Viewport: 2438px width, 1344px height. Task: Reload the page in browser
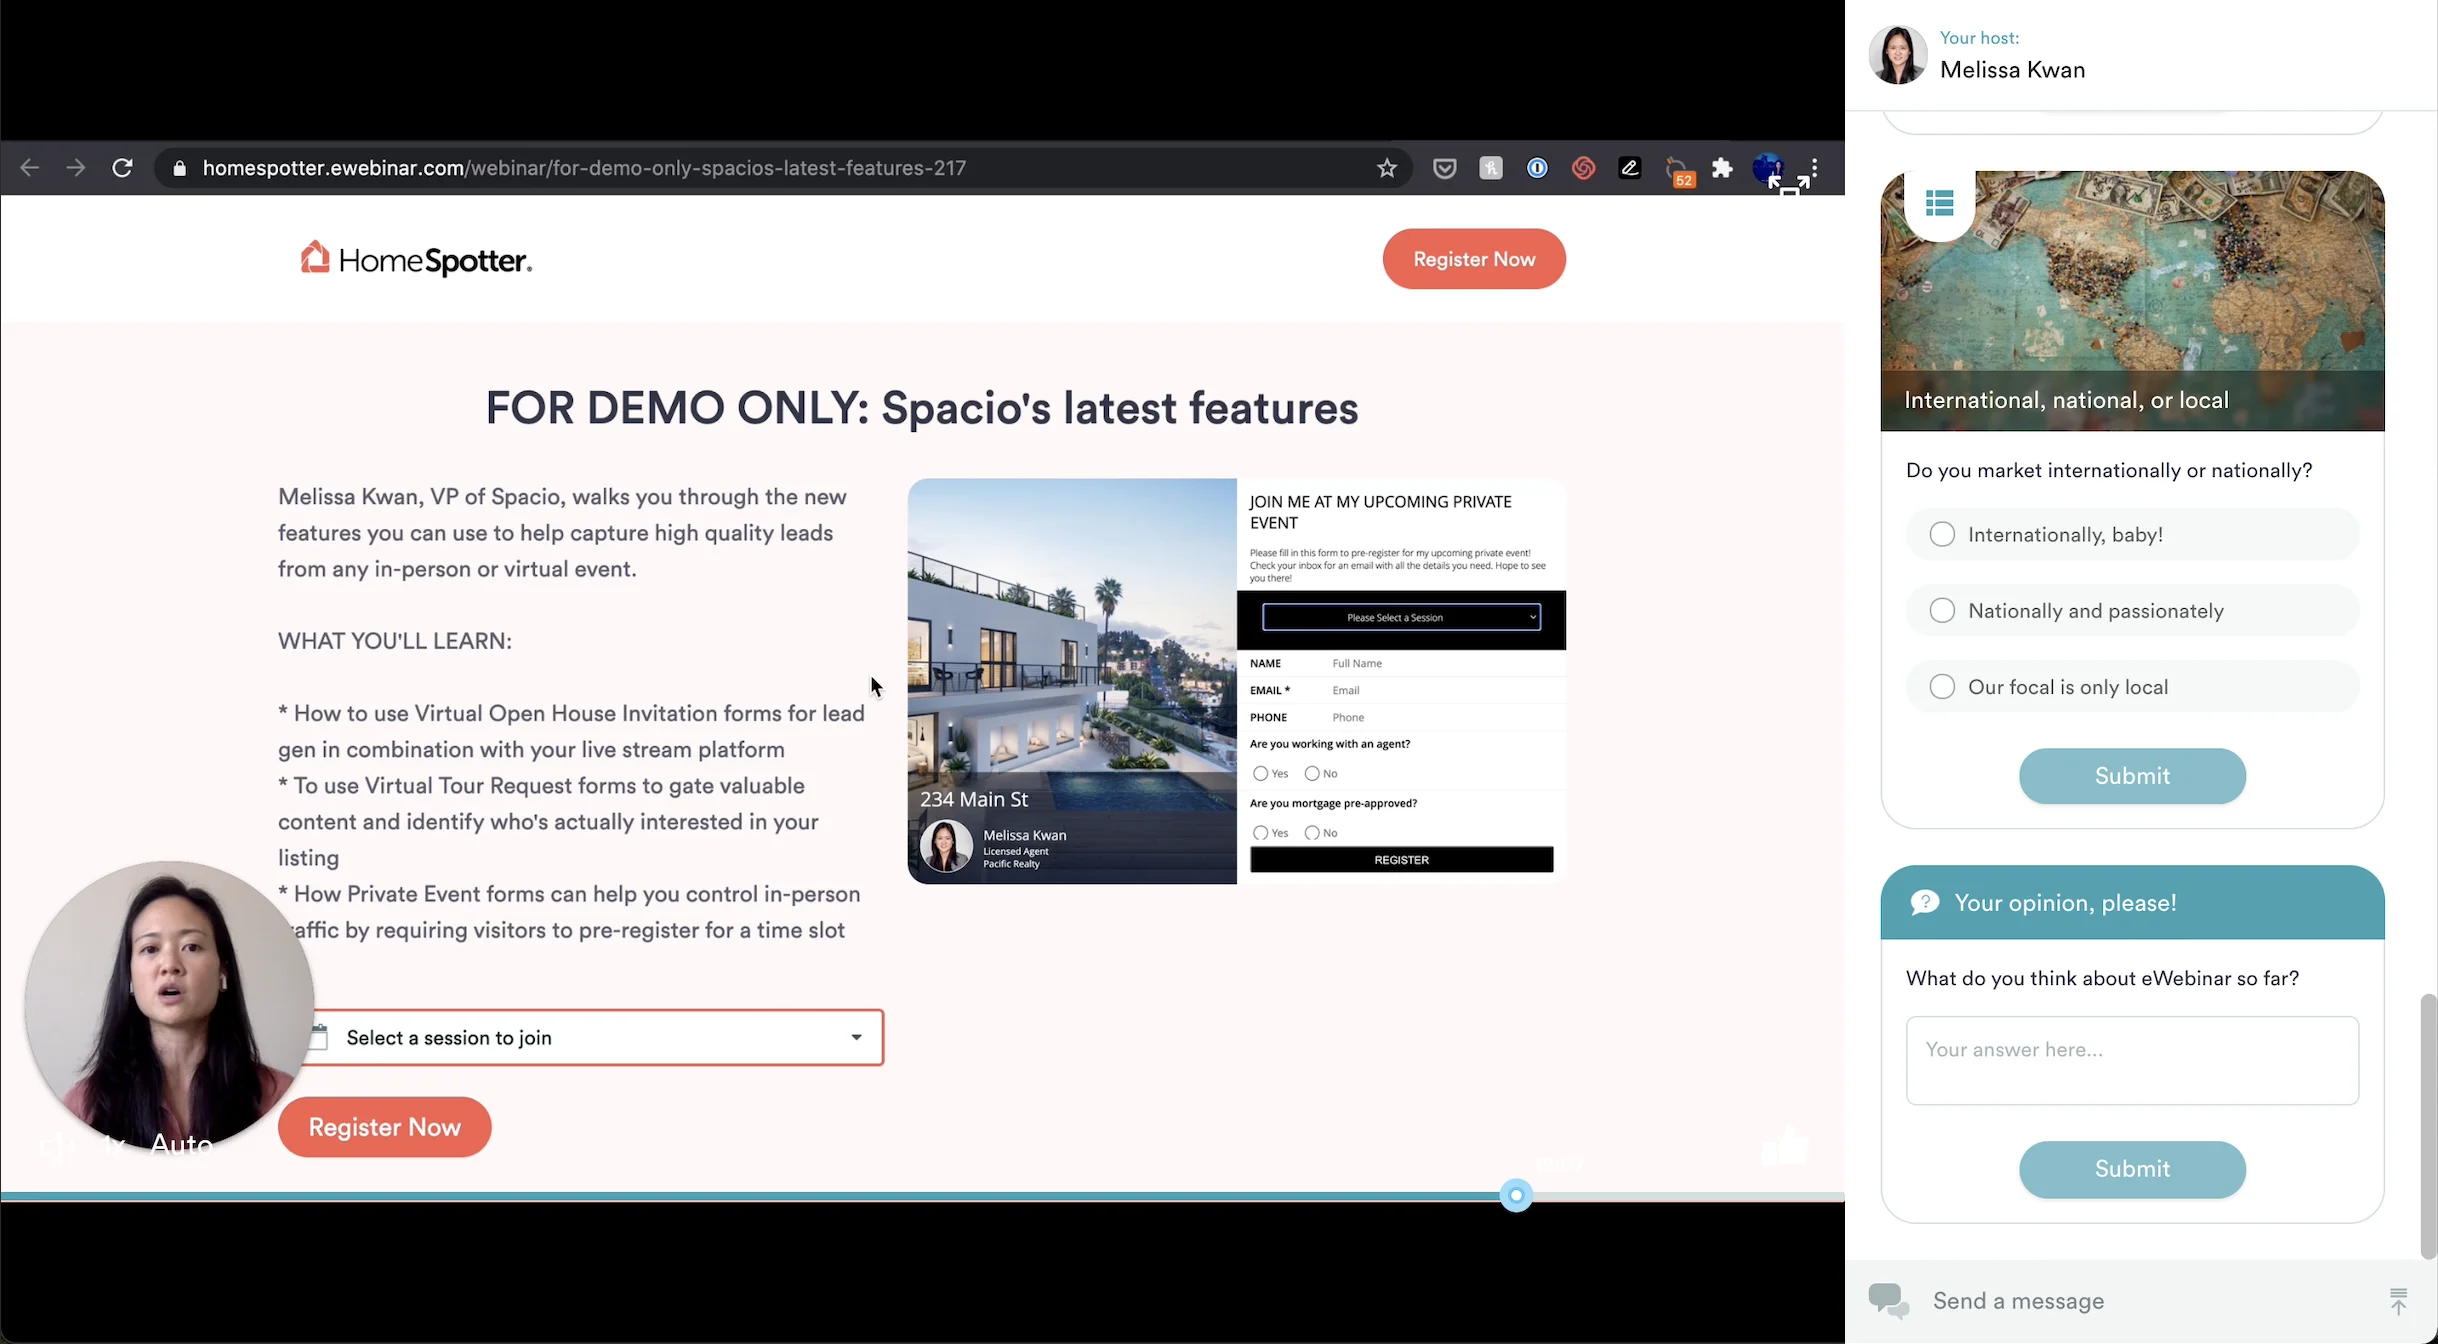pos(122,168)
